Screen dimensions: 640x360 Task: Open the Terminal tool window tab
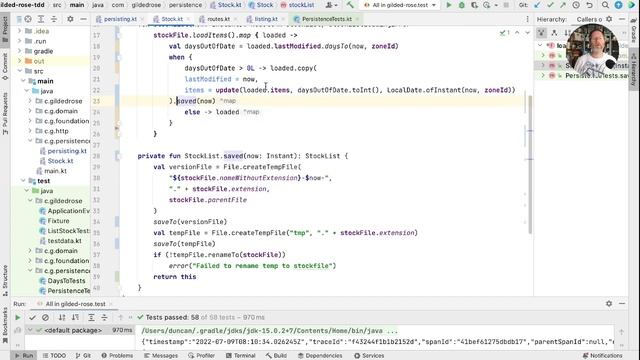pos(240,356)
